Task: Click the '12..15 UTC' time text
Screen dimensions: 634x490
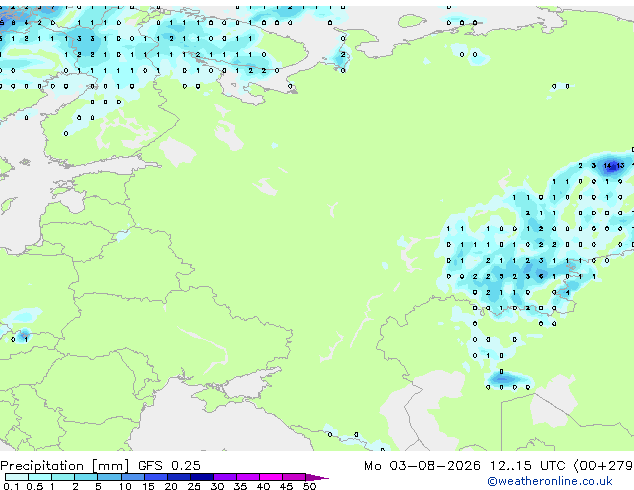Action: [527, 466]
